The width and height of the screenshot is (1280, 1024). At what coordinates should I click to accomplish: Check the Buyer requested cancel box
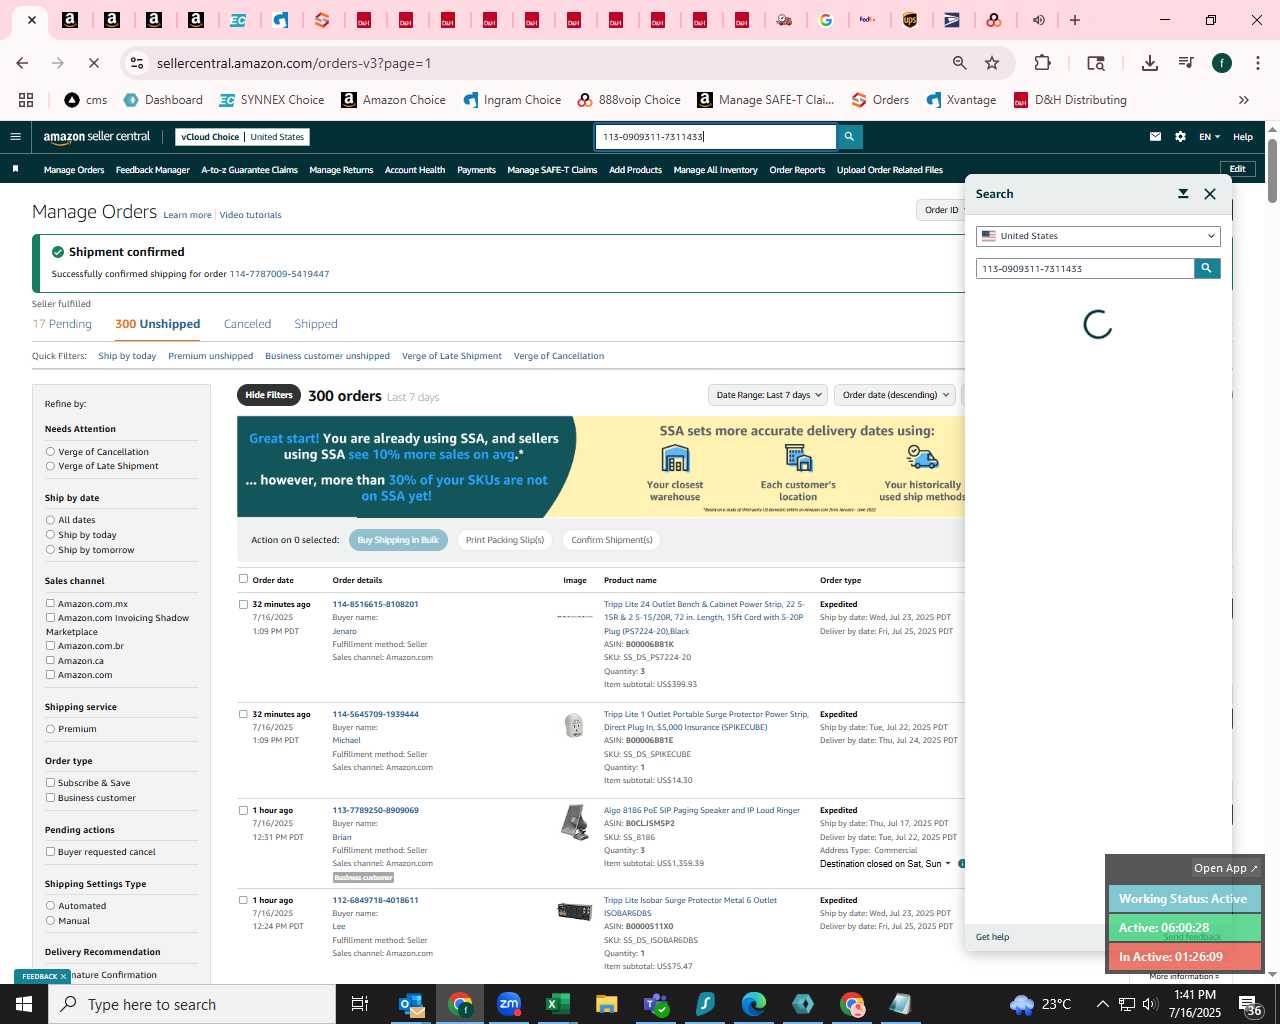[50, 852]
